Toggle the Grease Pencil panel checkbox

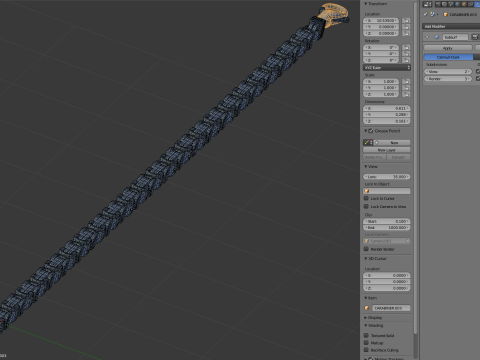click(x=371, y=131)
